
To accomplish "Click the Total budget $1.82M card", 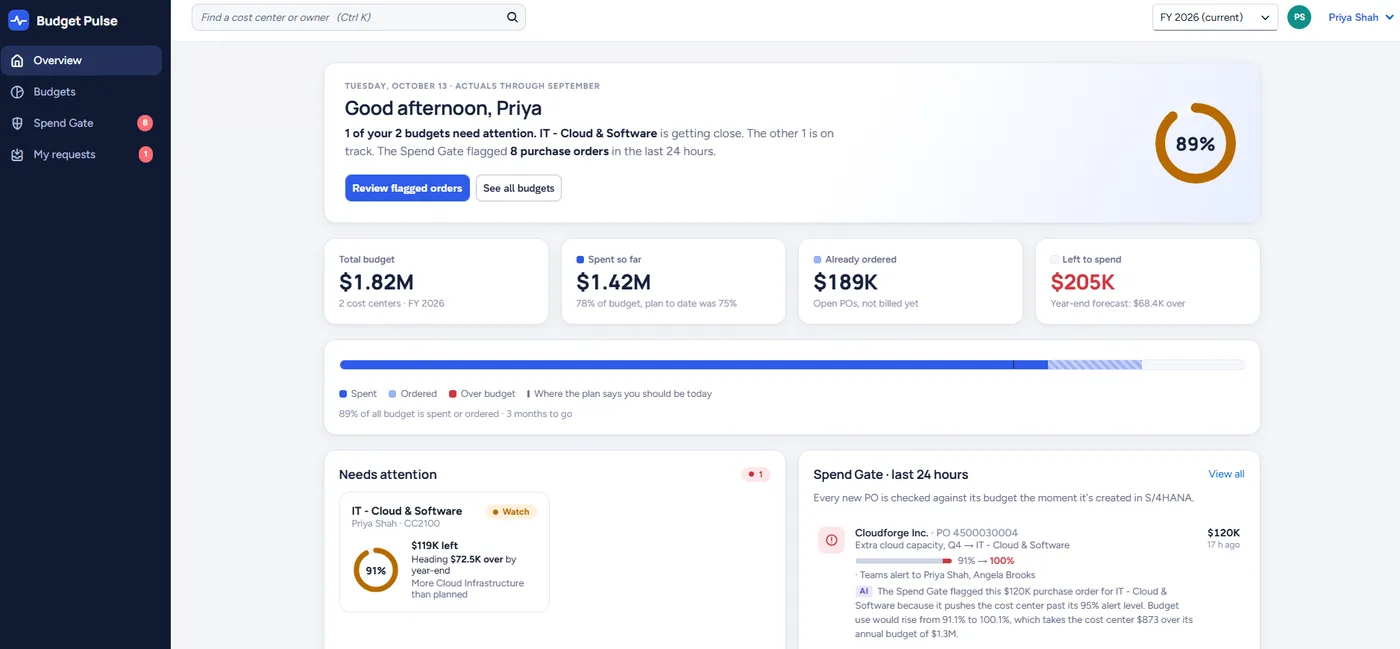I will [x=436, y=281].
